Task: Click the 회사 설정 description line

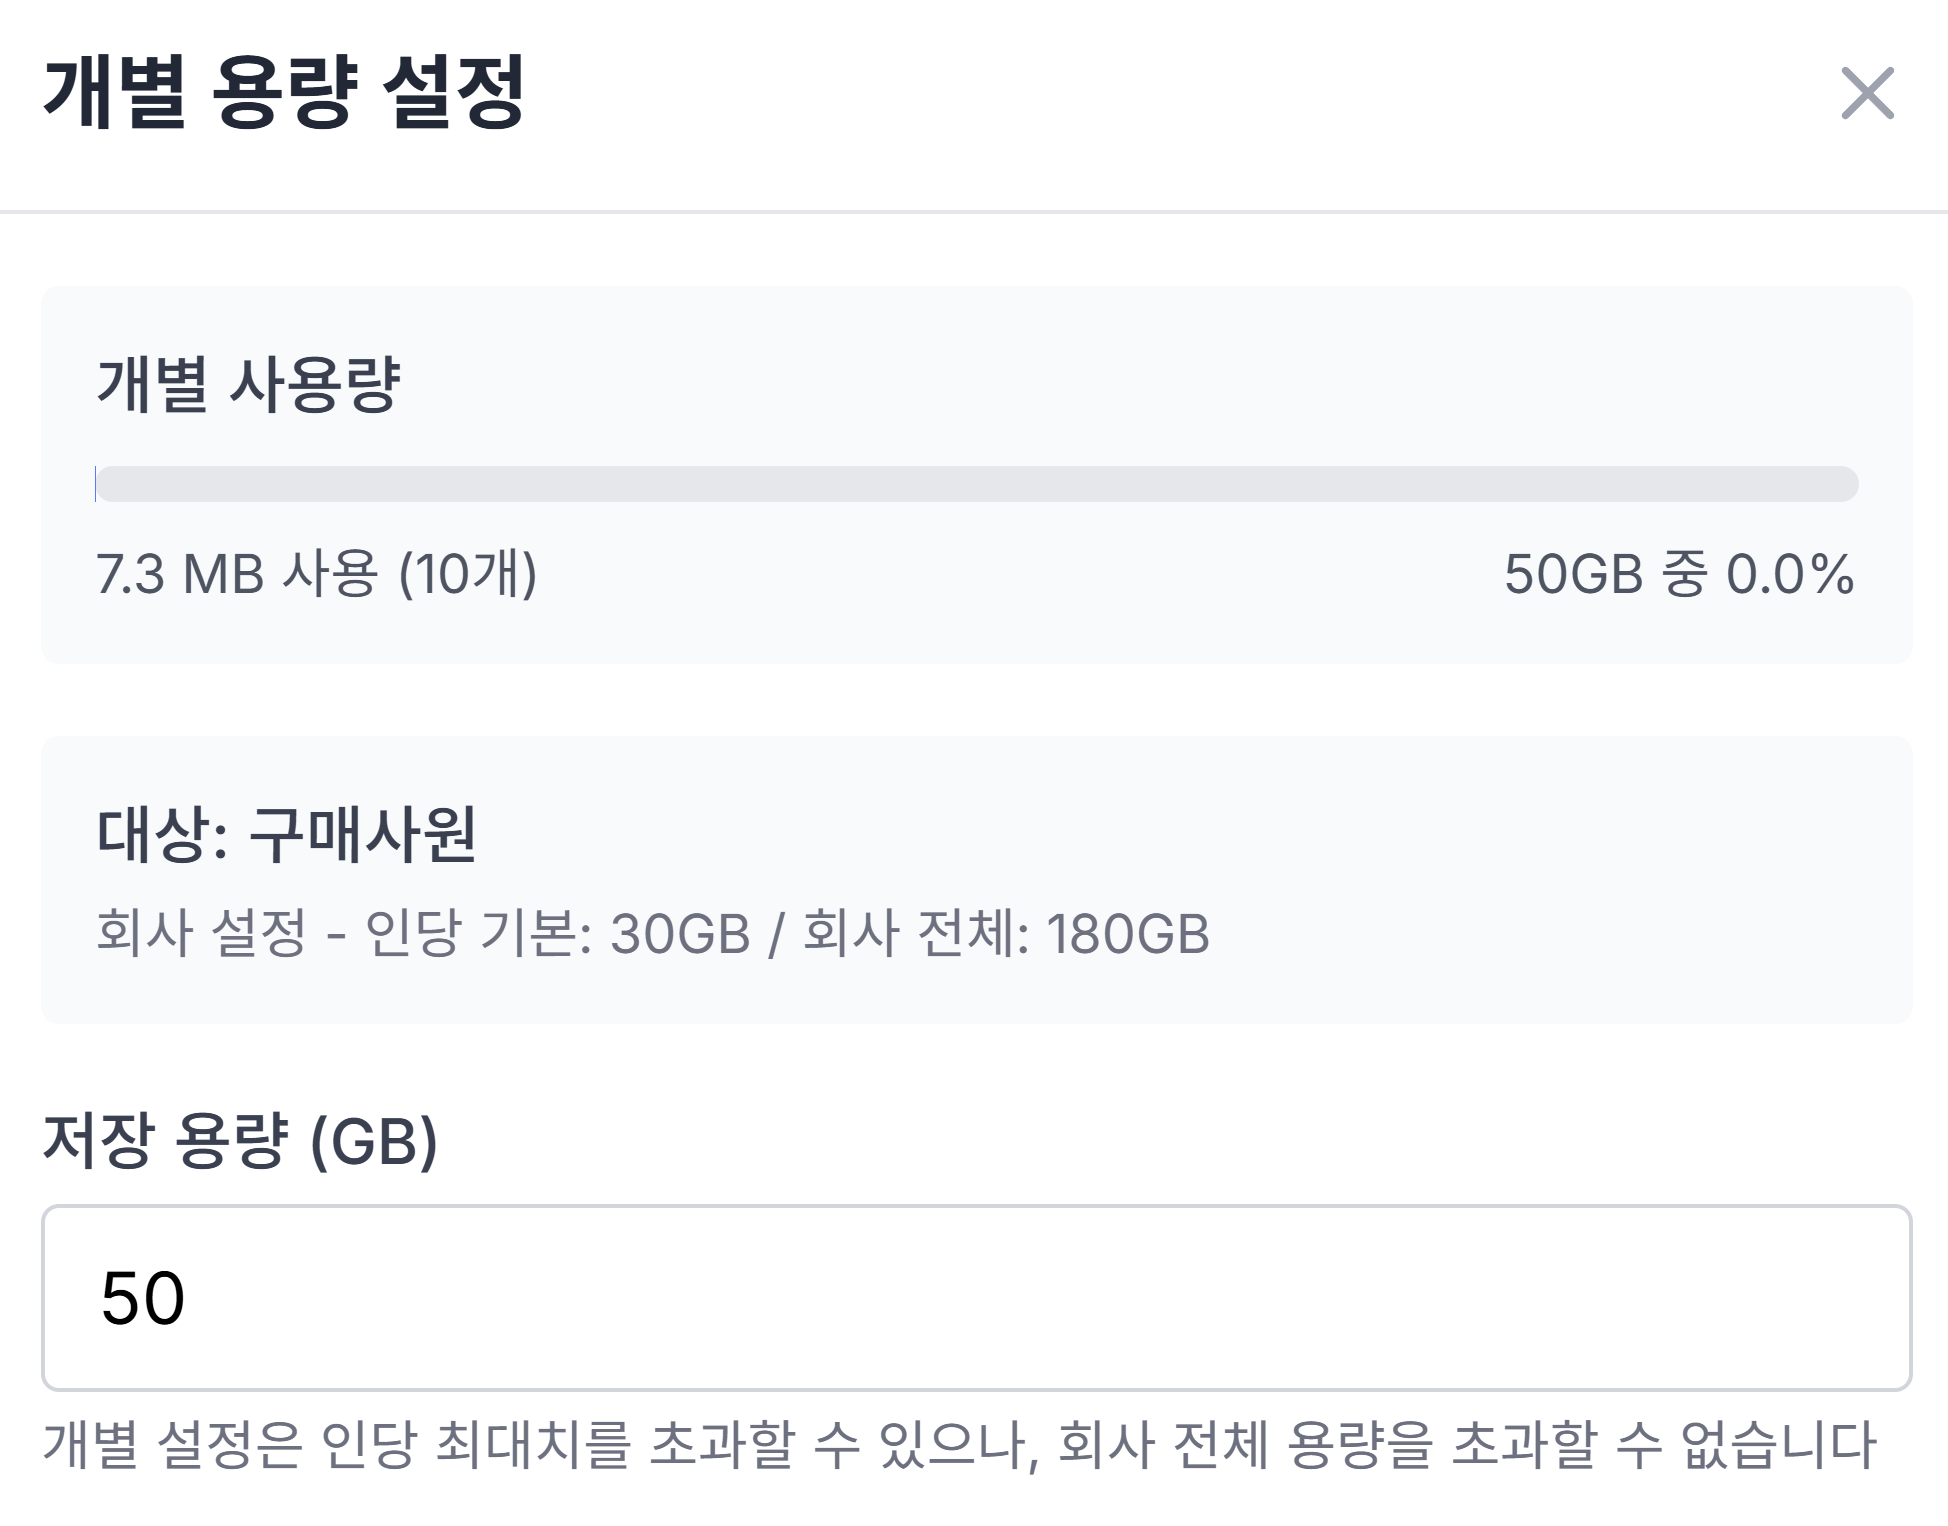Action: 652,934
